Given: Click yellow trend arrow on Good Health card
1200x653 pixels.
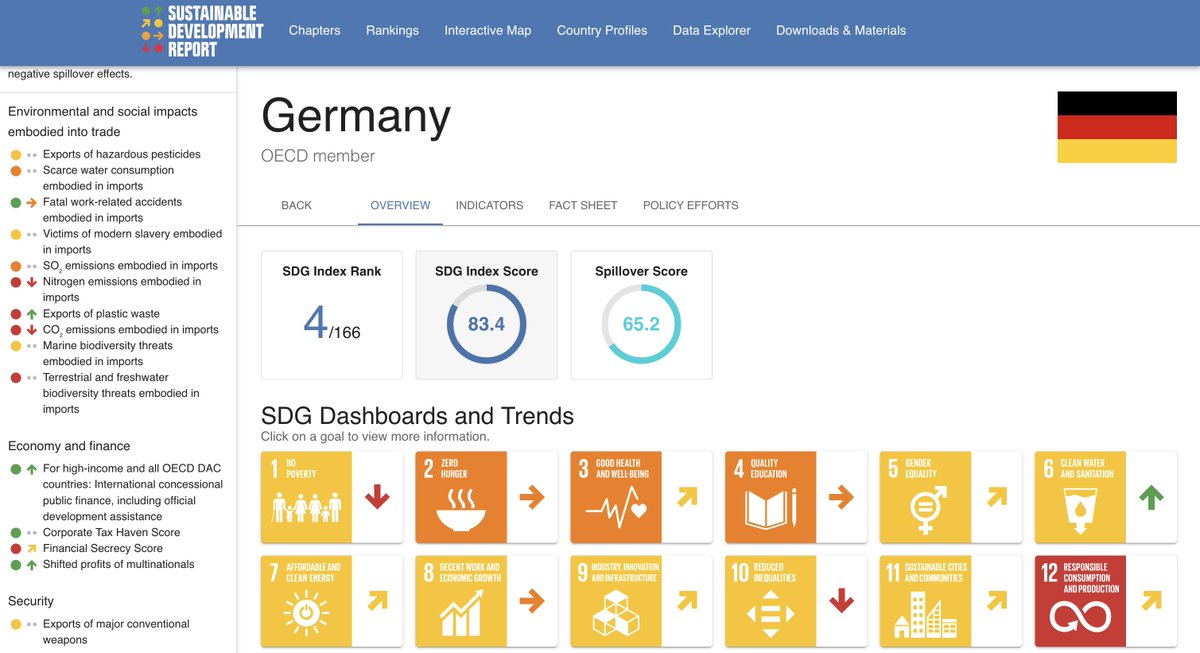Looking at the screenshot, I should 687,497.
